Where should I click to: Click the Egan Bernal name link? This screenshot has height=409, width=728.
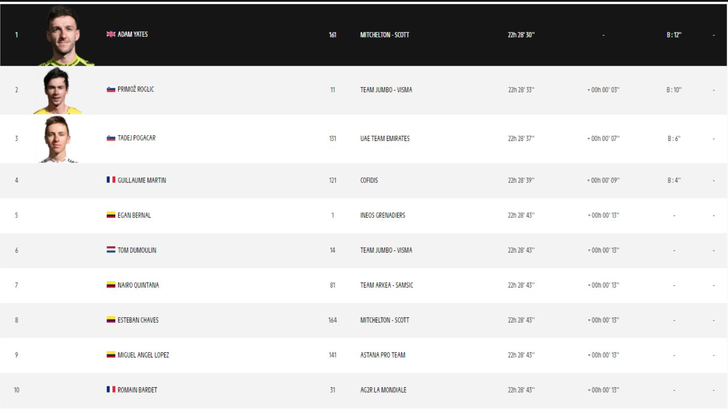point(134,215)
